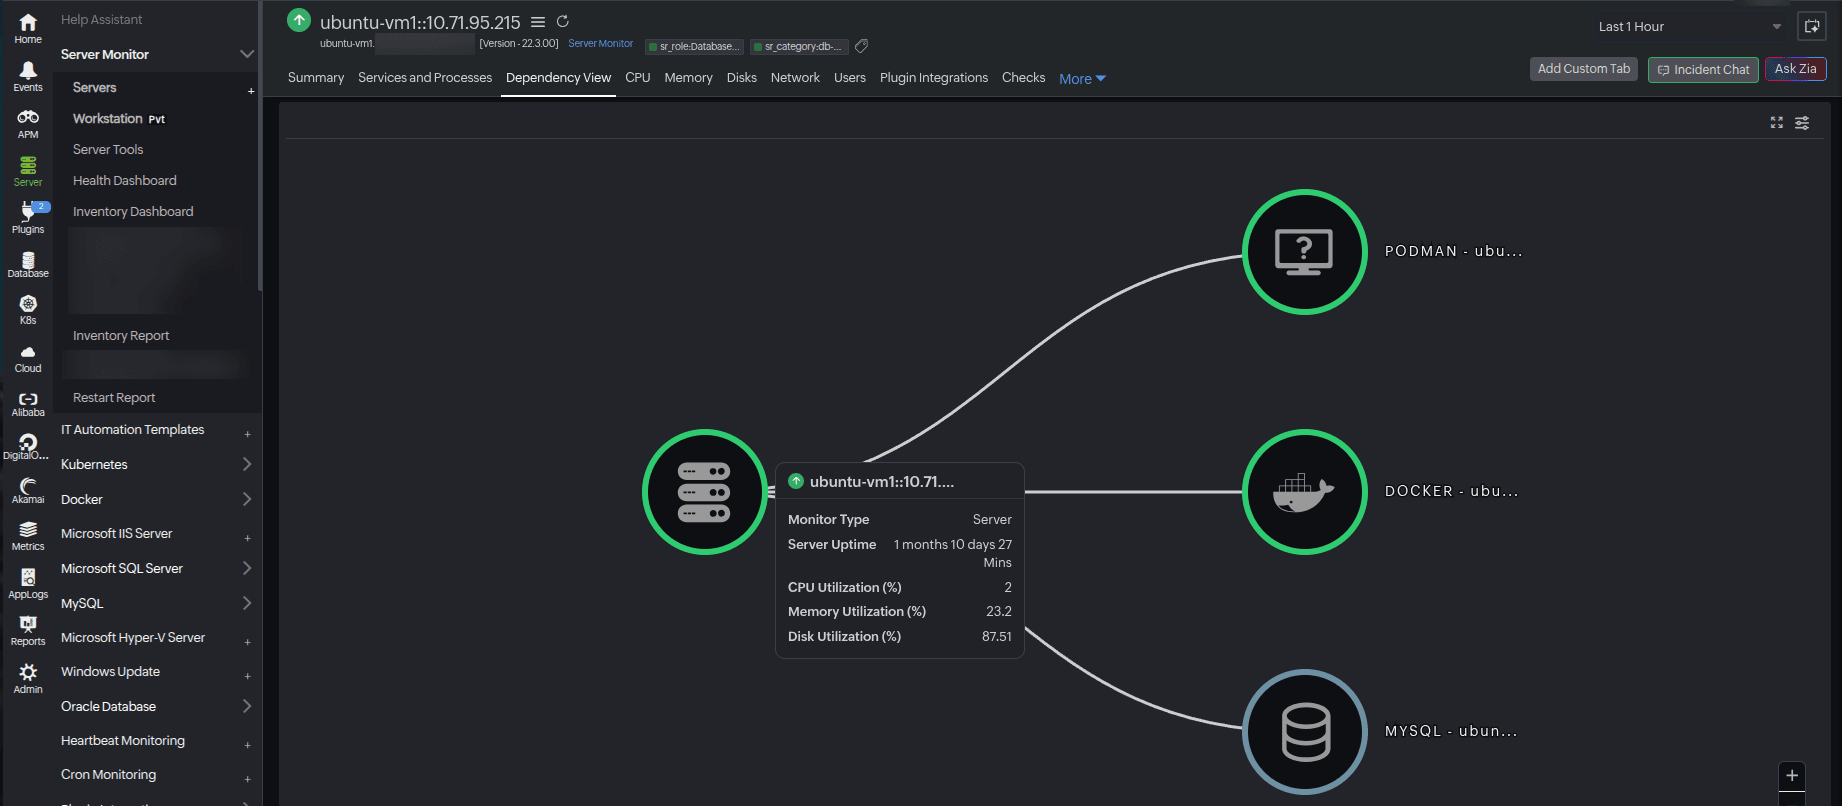Open Workstation Pvt menu item
Viewport: 1842px width, 806px height.
point(119,119)
